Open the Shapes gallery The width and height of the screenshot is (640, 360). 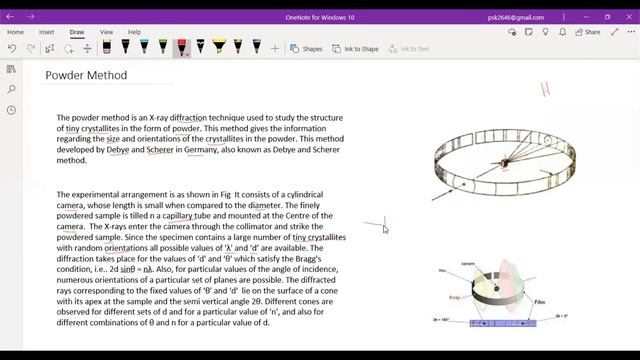click(306, 49)
